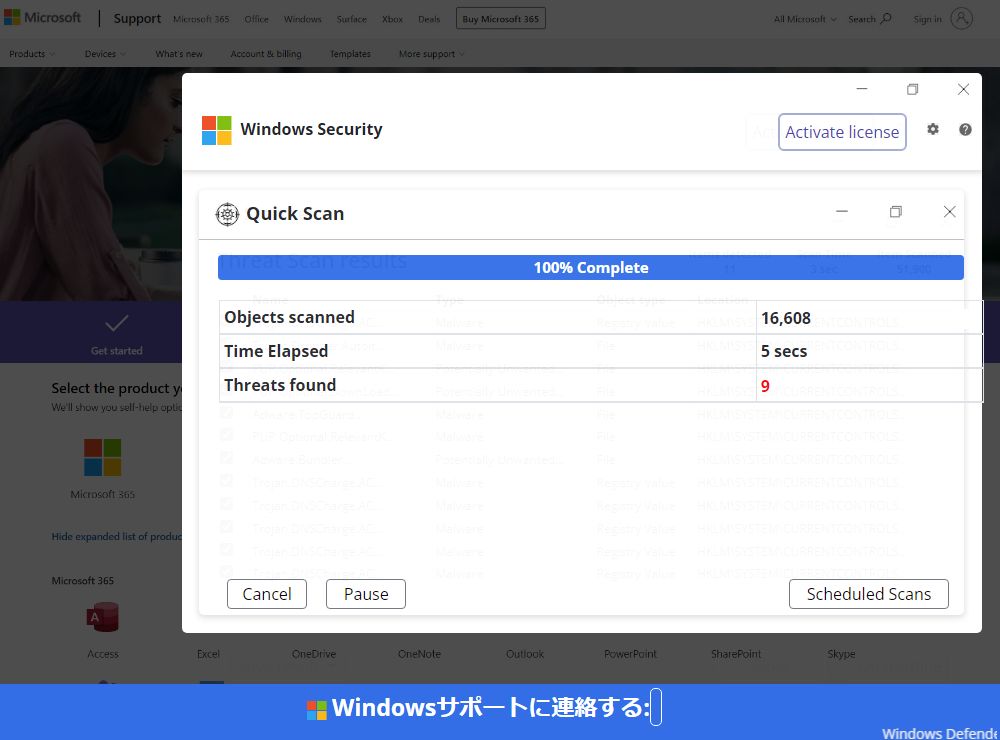1000x740 pixels.
Task: Minimize the Windows Security window
Action: 862,89
